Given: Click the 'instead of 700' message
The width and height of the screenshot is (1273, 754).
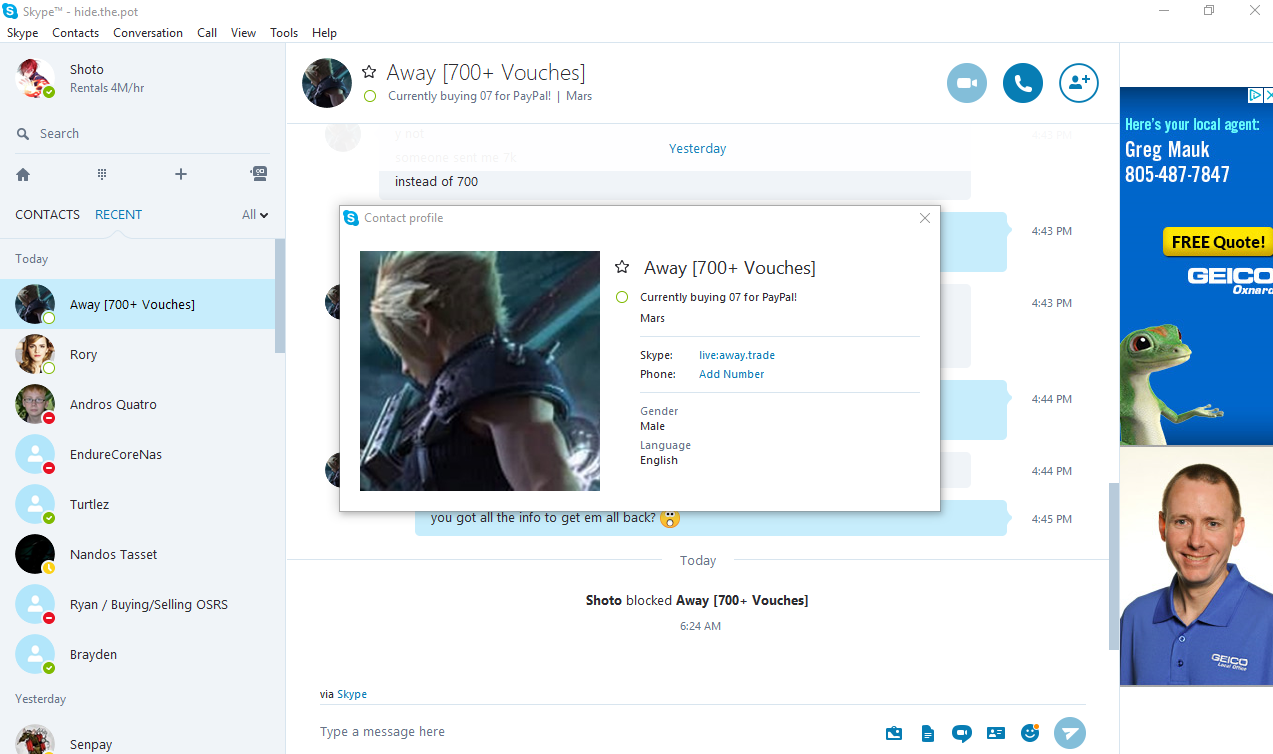Looking at the screenshot, I should tap(436, 181).
